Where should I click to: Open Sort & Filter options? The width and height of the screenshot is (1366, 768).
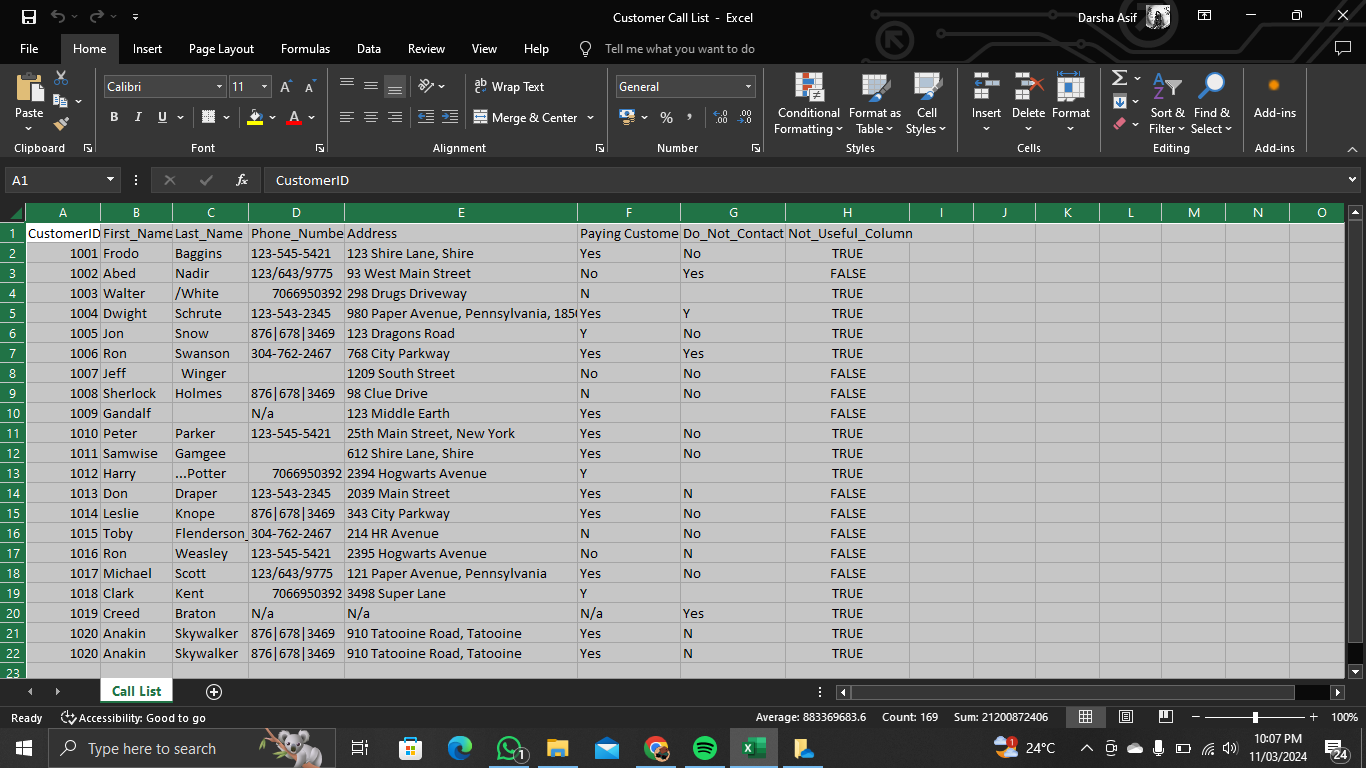pos(1166,103)
